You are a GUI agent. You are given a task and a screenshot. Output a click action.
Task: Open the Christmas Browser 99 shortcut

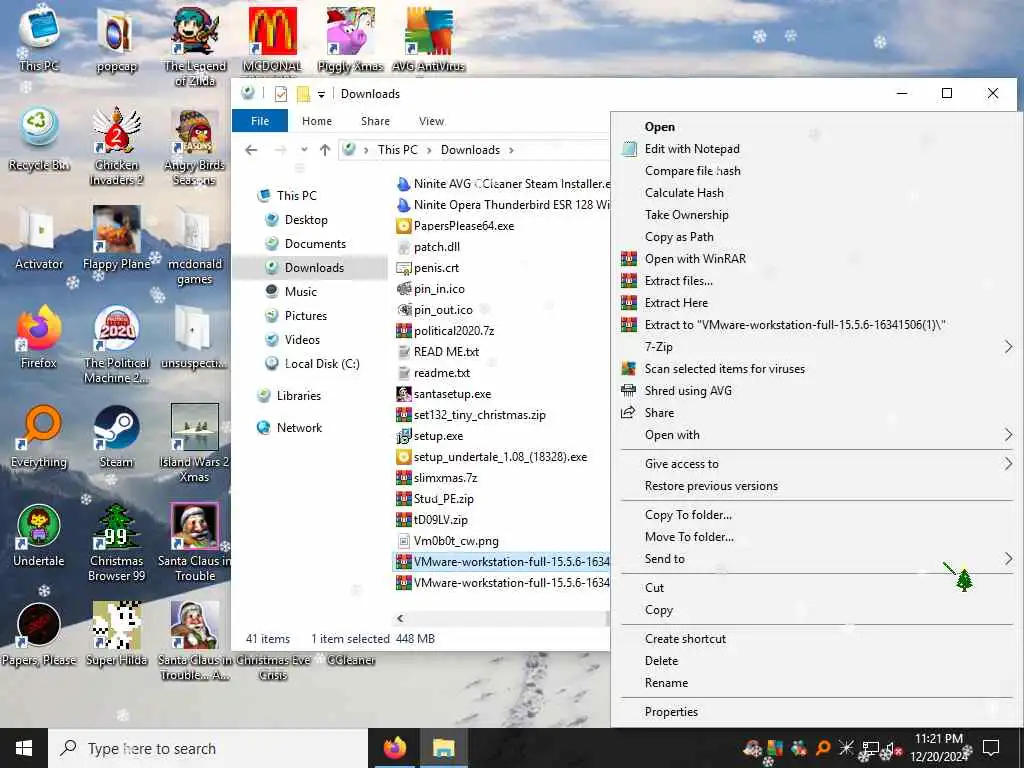pos(116,542)
